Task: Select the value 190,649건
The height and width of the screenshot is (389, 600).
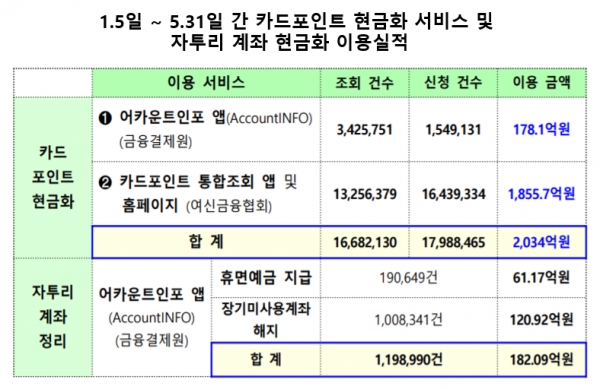Action: coord(409,278)
